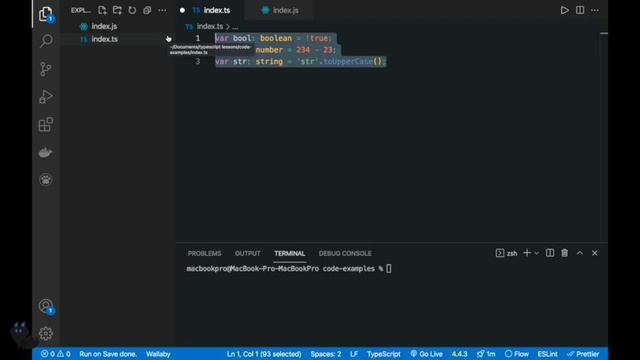Switch to the DEBUG CONSOLE tab
This screenshot has height=360, width=640.
345,253
